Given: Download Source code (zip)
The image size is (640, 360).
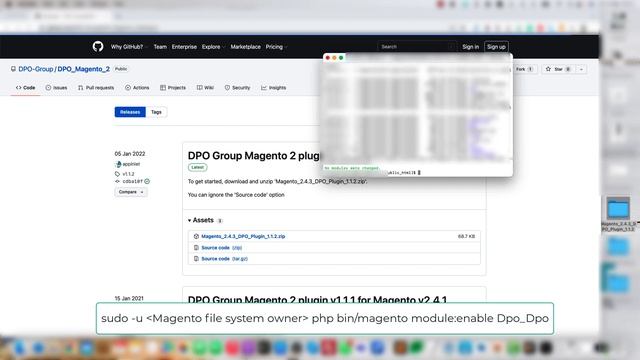Looking at the screenshot, I should (x=221, y=248).
